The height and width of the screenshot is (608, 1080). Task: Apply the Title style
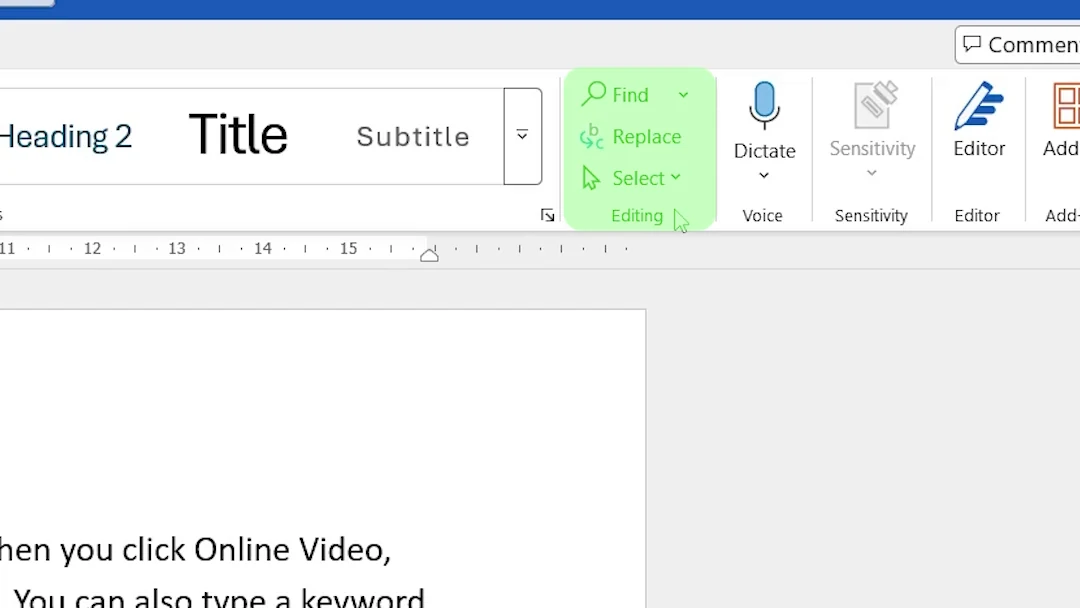(238, 134)
